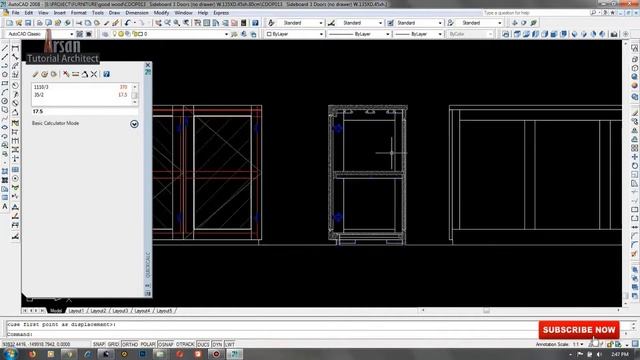This screenshot has height=360, width=640.
Task: Select the Zoom Window tool
Action: pos(177,23)
